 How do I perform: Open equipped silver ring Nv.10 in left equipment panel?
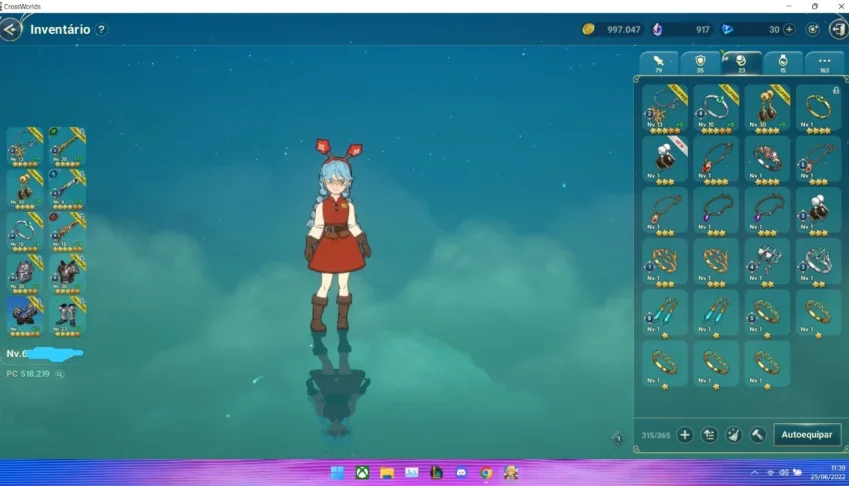point(24,232)
